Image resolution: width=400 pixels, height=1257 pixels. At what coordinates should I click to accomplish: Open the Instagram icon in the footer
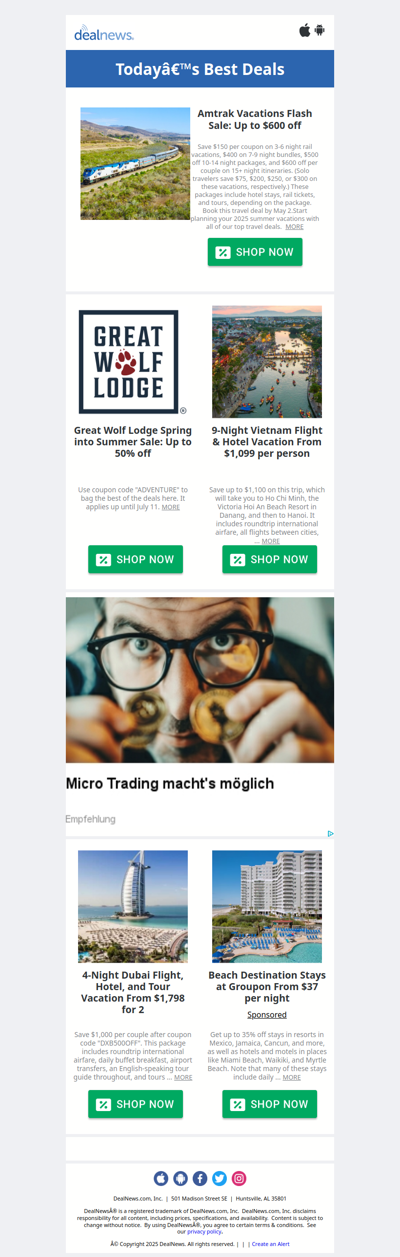[239, 1179]
